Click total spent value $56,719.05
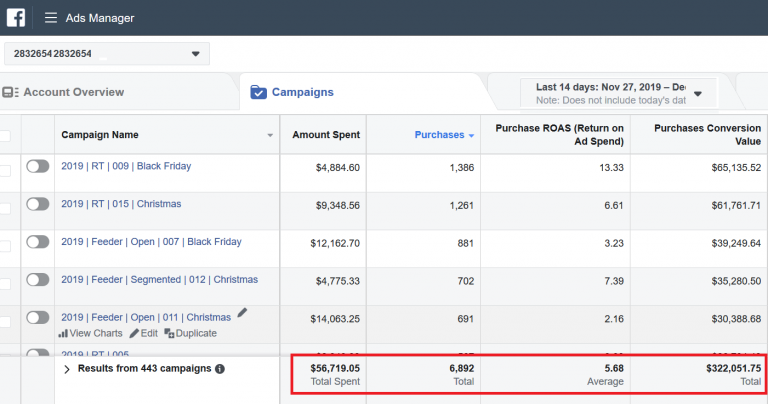 (x=335, y=368)
